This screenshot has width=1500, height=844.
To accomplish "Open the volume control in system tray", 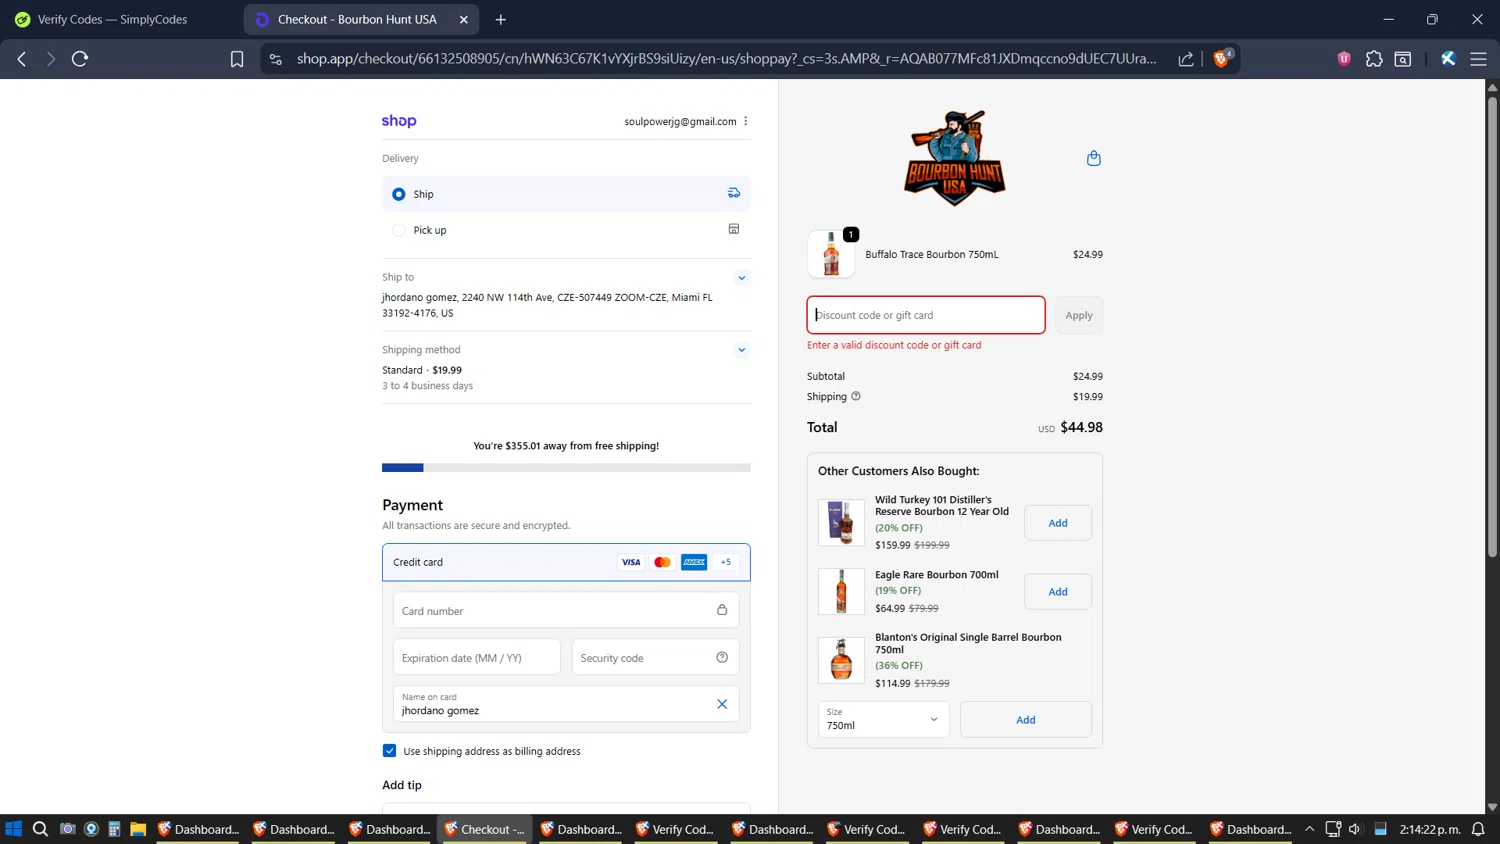I will tap(1355, 829).
